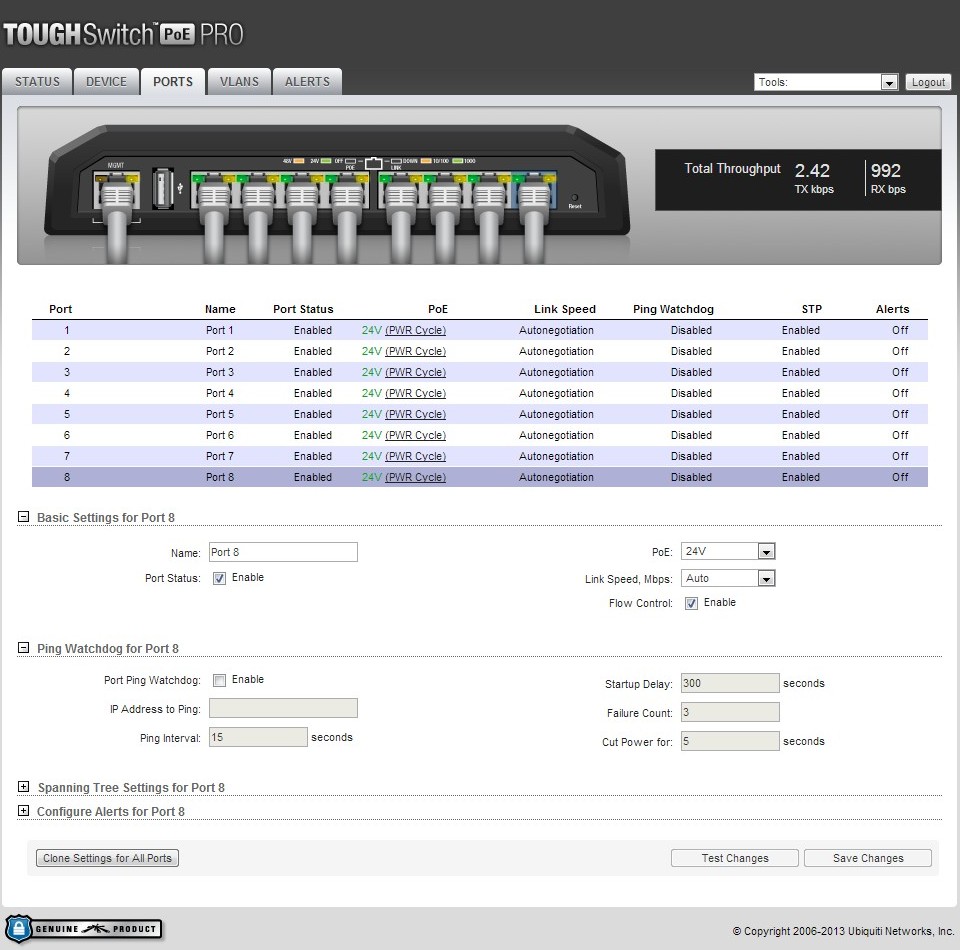Switch to the STATUS tab
This screenshot has width=960, height=950.
pos(37,81)
